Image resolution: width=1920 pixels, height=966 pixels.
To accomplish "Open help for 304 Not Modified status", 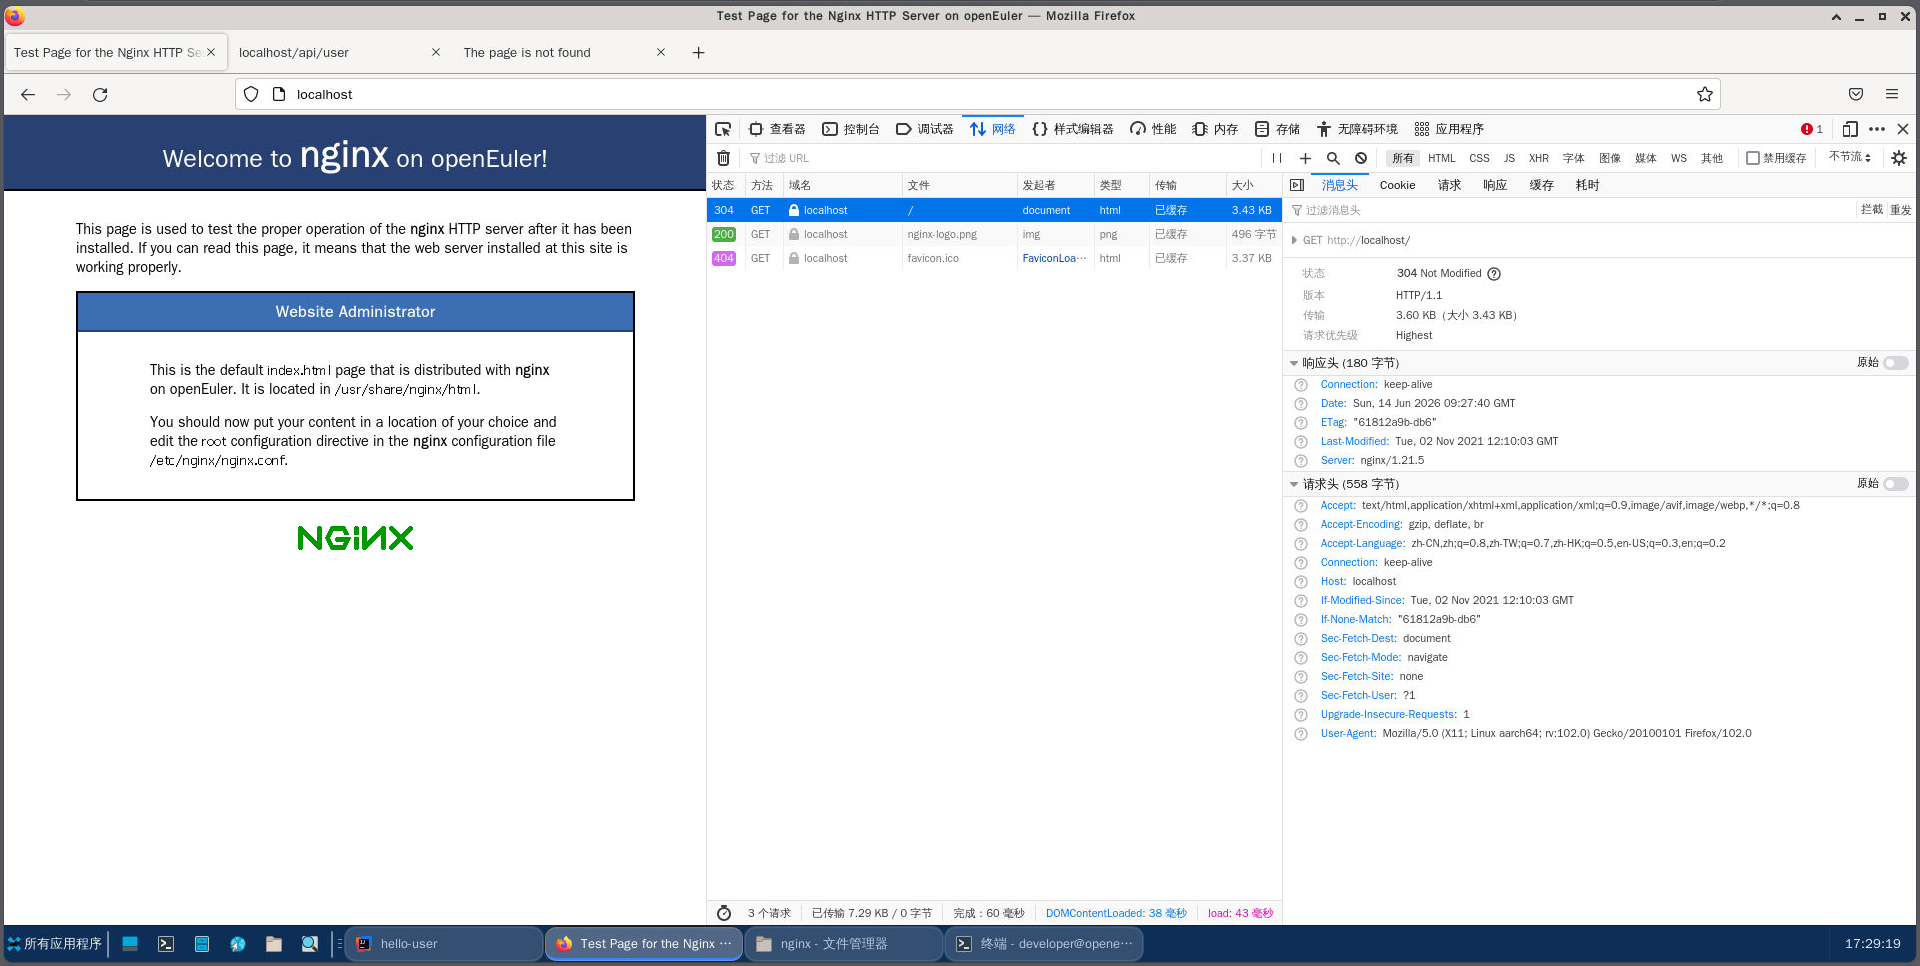I will (x=1494, y=274).
